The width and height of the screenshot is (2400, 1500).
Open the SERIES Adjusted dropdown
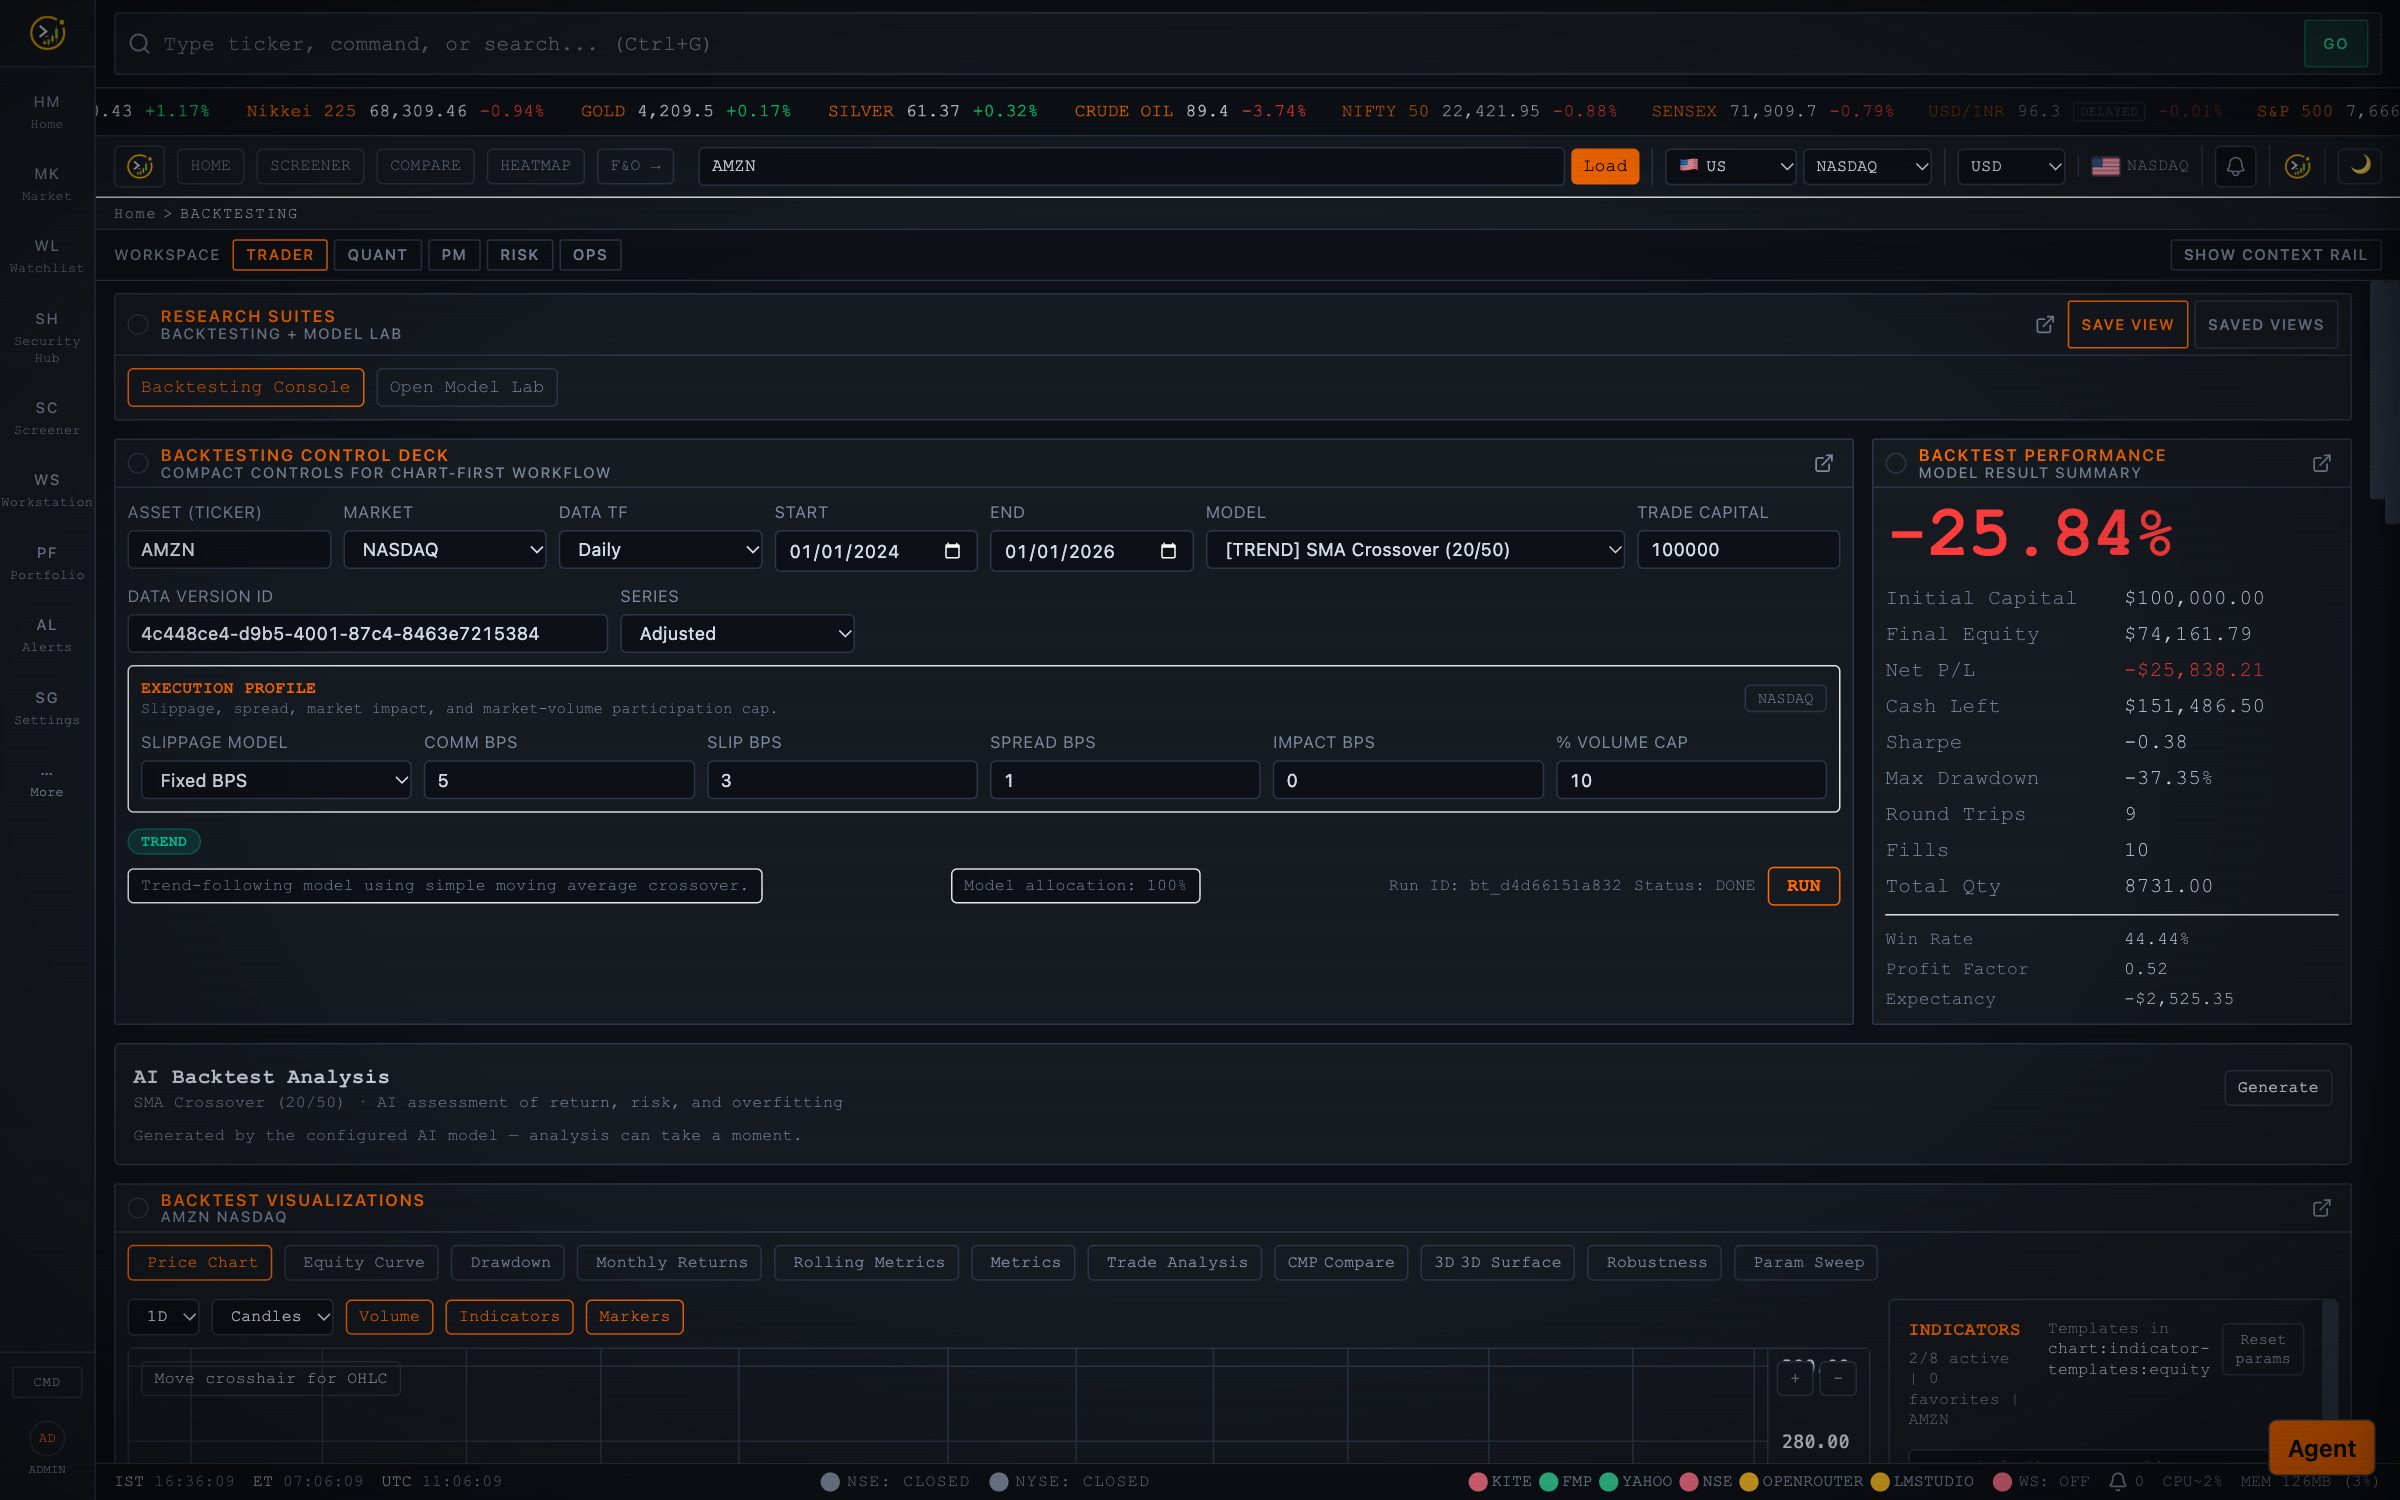tap(737, 634)
